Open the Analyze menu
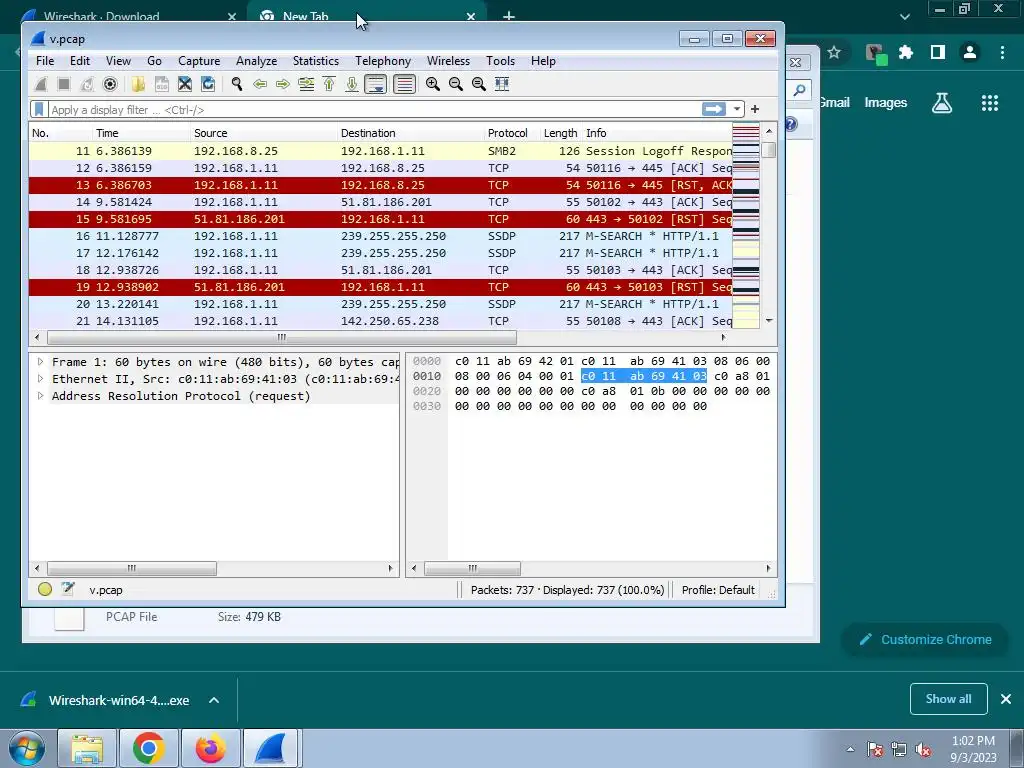This screenshot has height=768, width=1024. click(x=257, y=61)
